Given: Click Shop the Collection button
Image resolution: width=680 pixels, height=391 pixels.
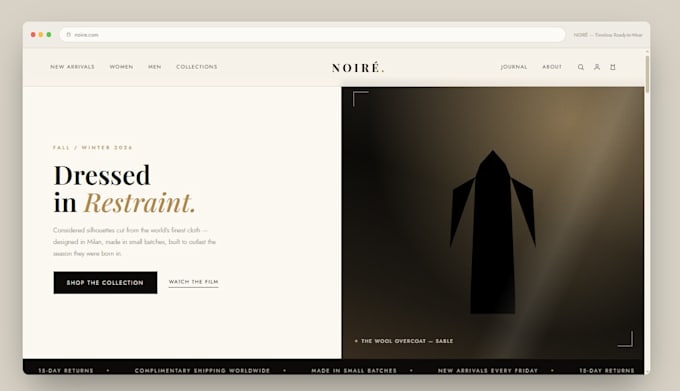Looking at the screenshot, I should pyautogui.click(x=105, y=283).
